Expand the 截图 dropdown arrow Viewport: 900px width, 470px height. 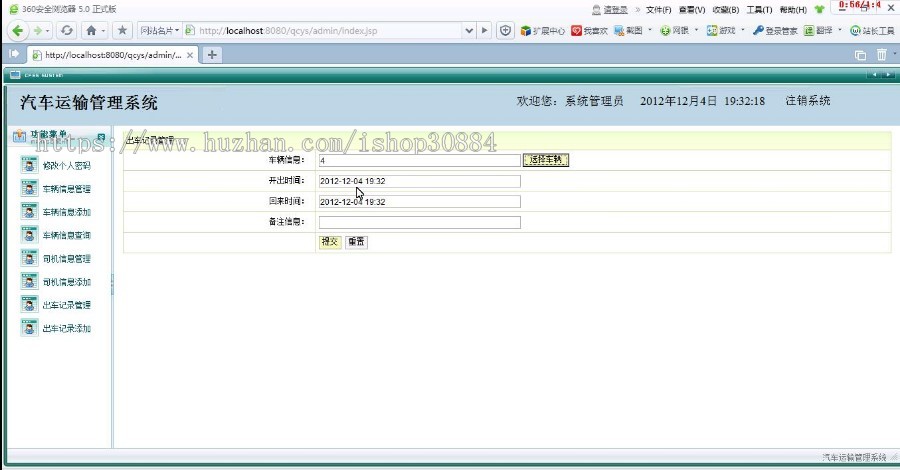650,30
